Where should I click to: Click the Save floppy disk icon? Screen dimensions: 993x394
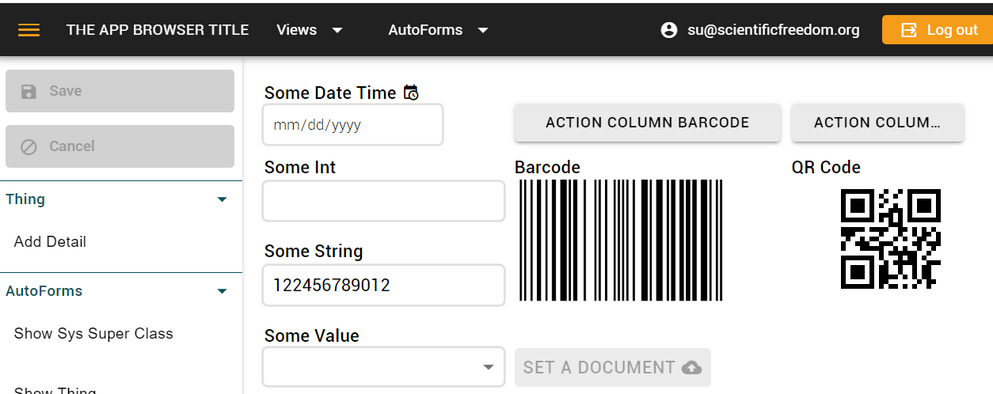[28, 91]
